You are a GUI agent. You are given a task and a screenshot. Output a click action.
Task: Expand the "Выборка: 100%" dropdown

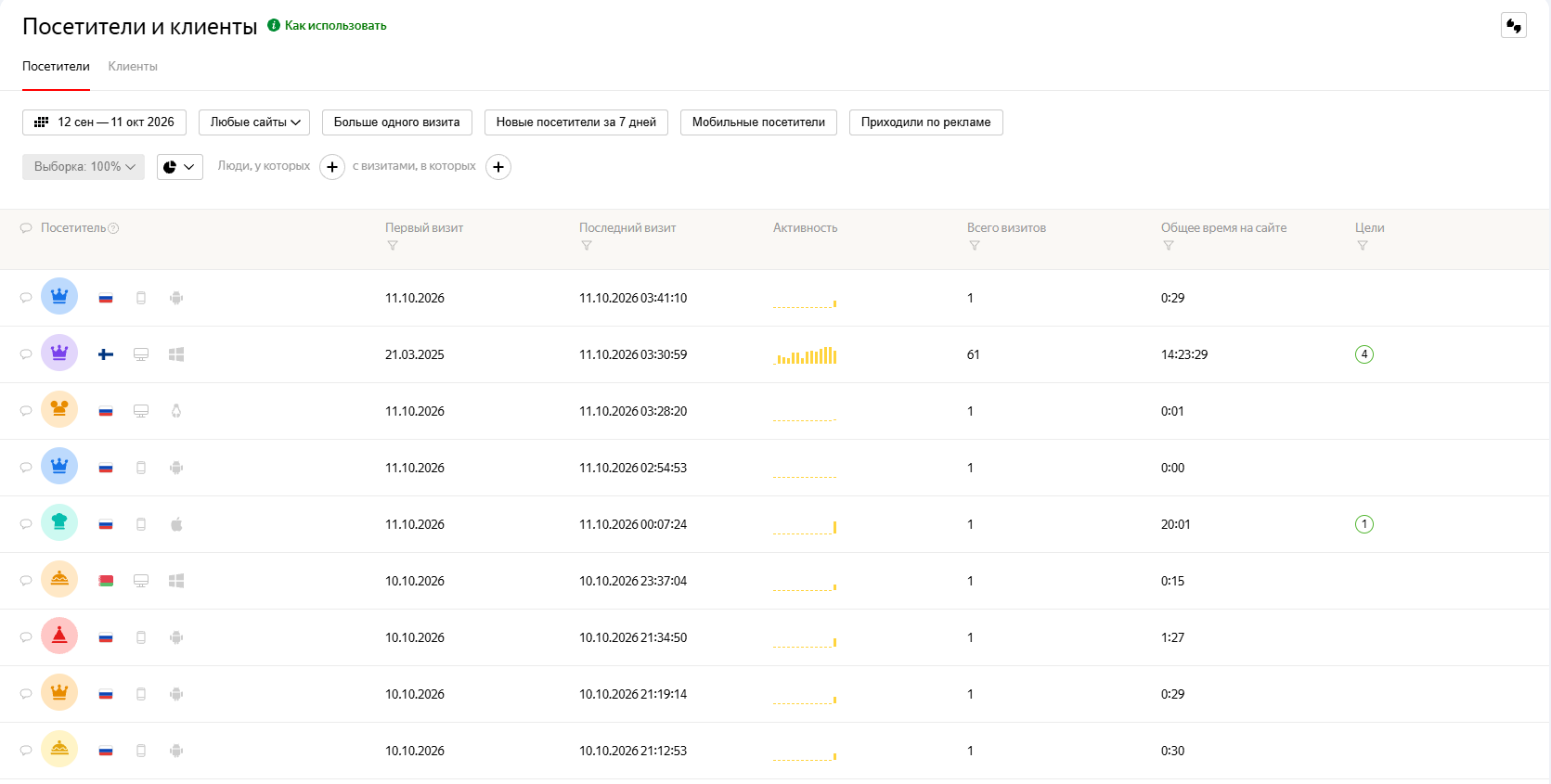pyautogui.click(x=84, y=167)
